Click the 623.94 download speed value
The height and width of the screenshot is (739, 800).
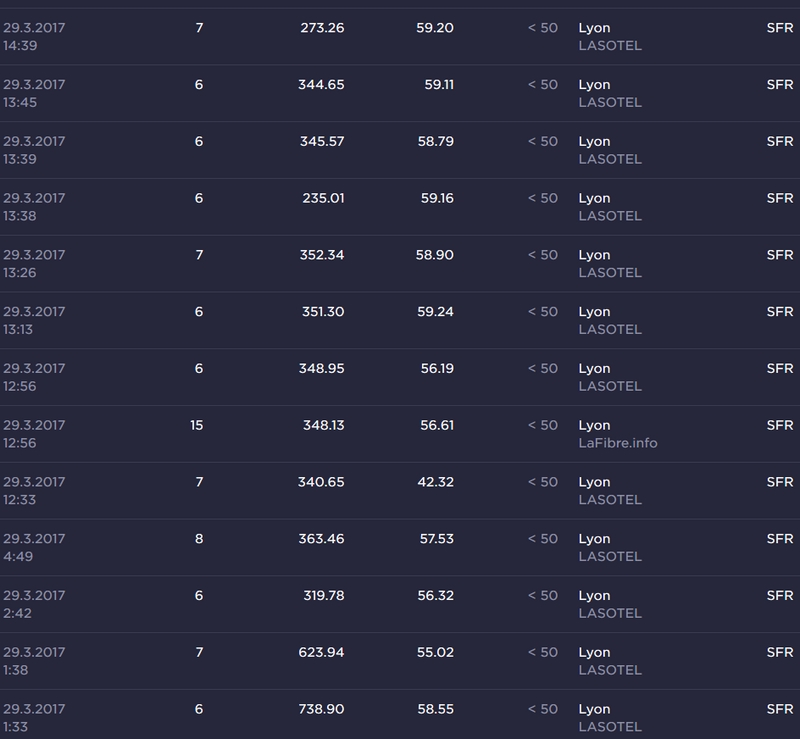tap(320, 652)
